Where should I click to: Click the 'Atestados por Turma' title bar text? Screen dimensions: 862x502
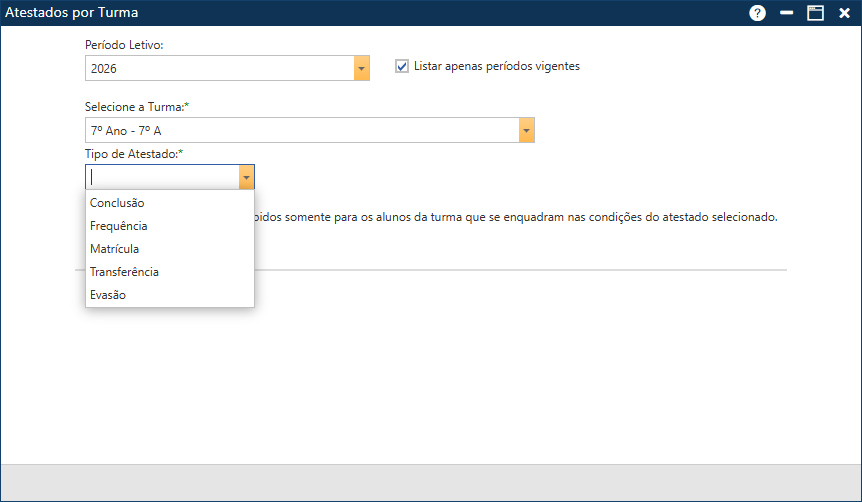tap(72, 13)
